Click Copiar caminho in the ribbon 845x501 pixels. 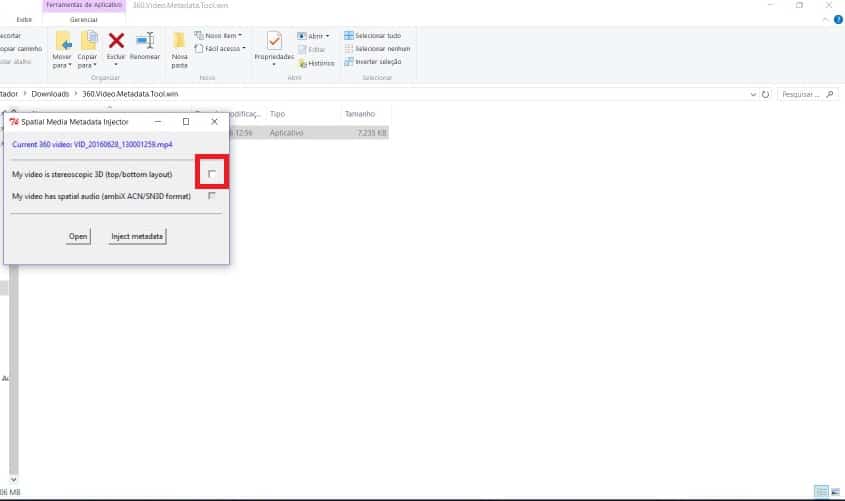click(x=20, y=48)
